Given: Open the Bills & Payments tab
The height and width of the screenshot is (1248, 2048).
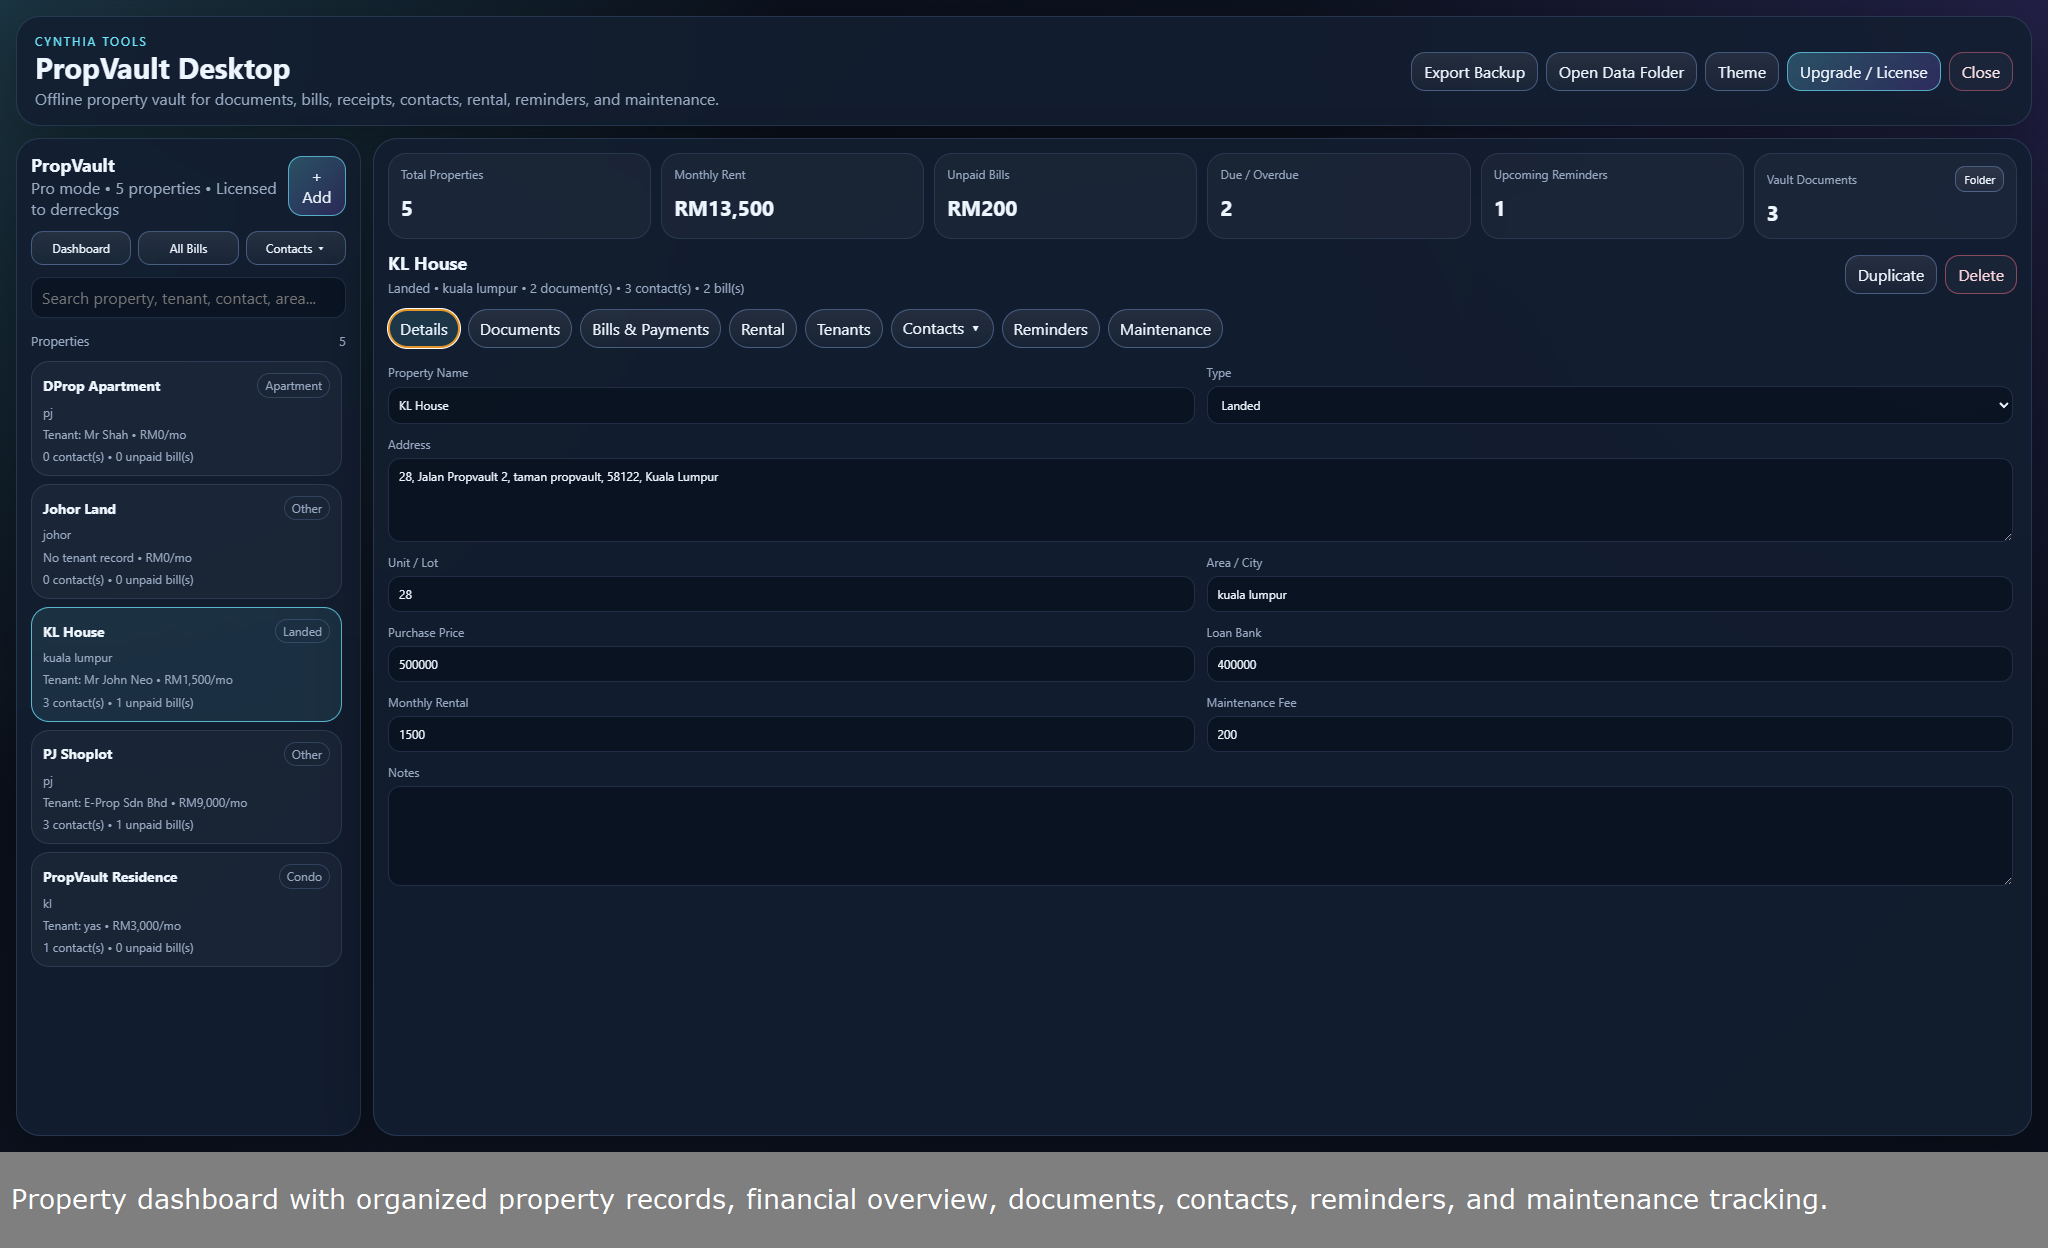Looking at the screenshot, I should tap(650, 329).
